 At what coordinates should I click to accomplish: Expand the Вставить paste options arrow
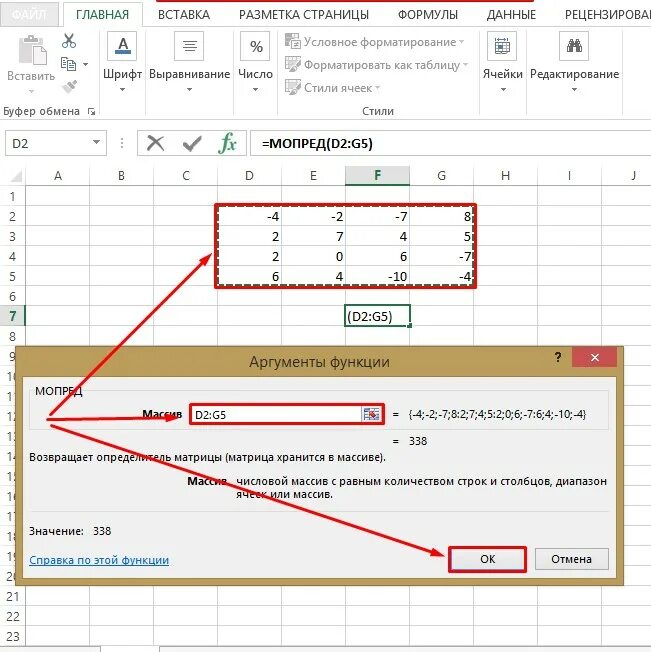32,91
